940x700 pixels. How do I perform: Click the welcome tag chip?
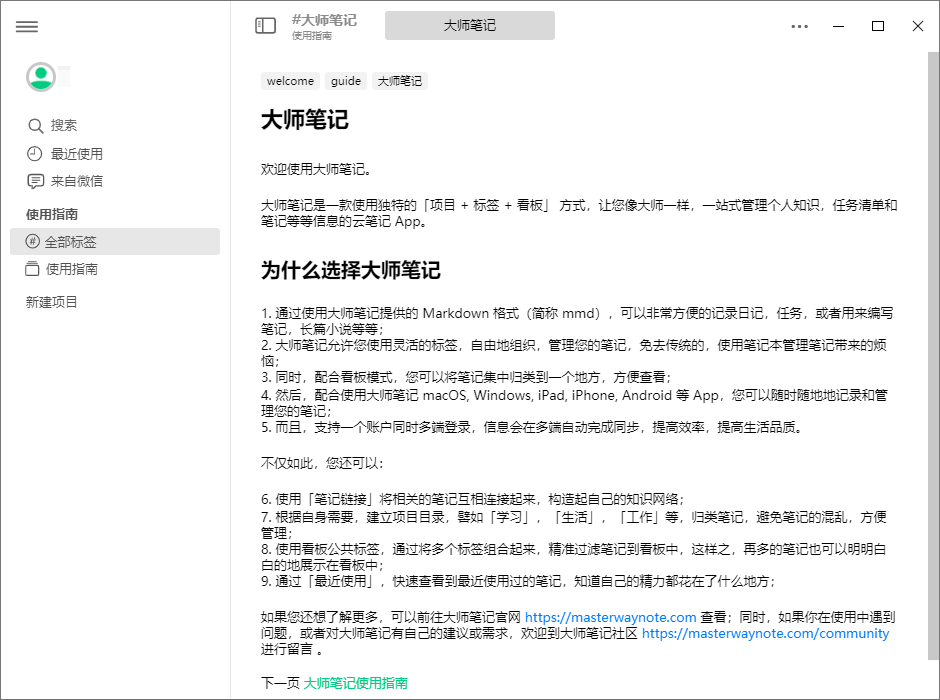pyautogui.click(x=290, y=81)
